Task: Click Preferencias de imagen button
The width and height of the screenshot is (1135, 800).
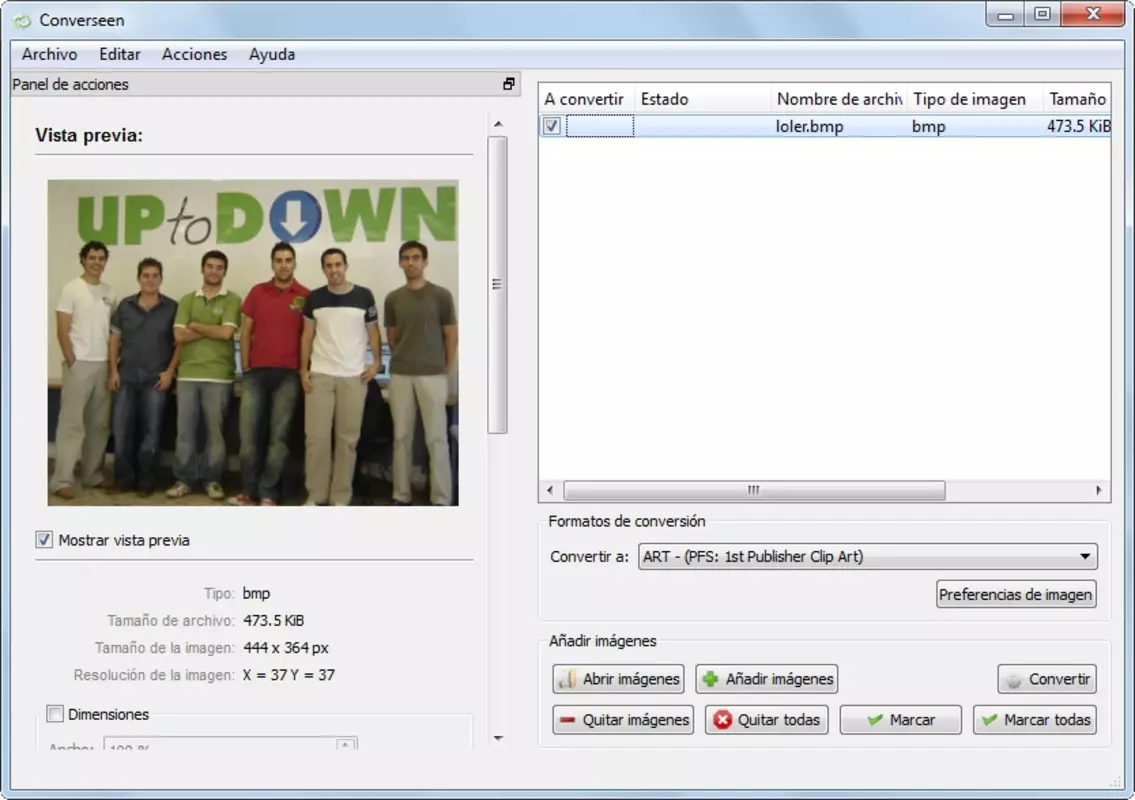Action: pyautogui.click(x=1016, y=594)
